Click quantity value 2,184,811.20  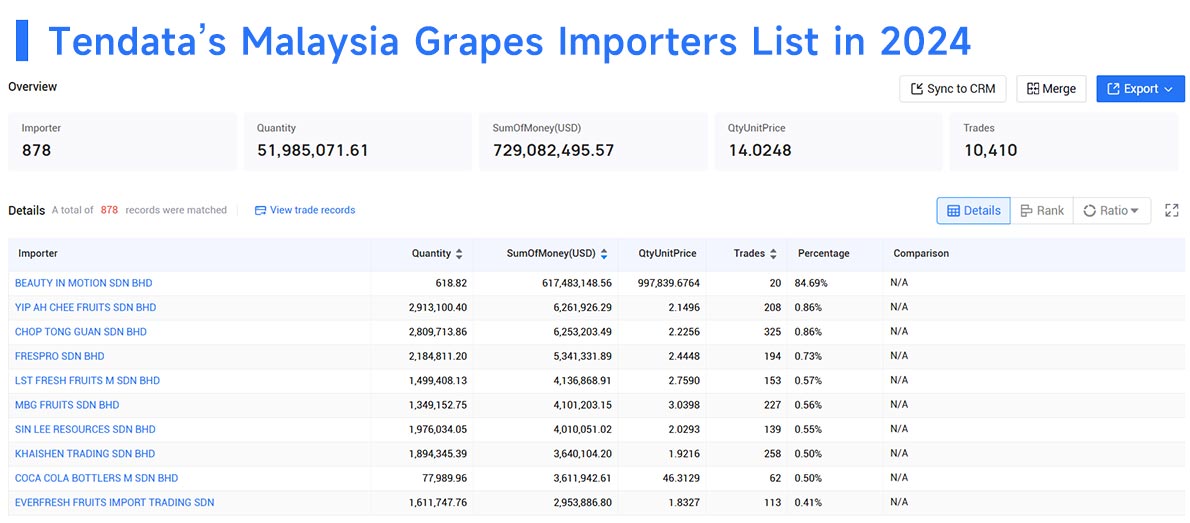[x=438, y=356]
